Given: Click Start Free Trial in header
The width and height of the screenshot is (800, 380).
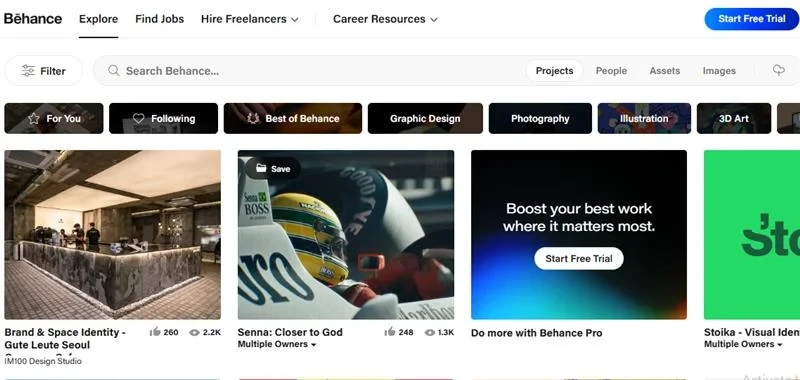Looking at the screenshot, I should pos(752,19).
